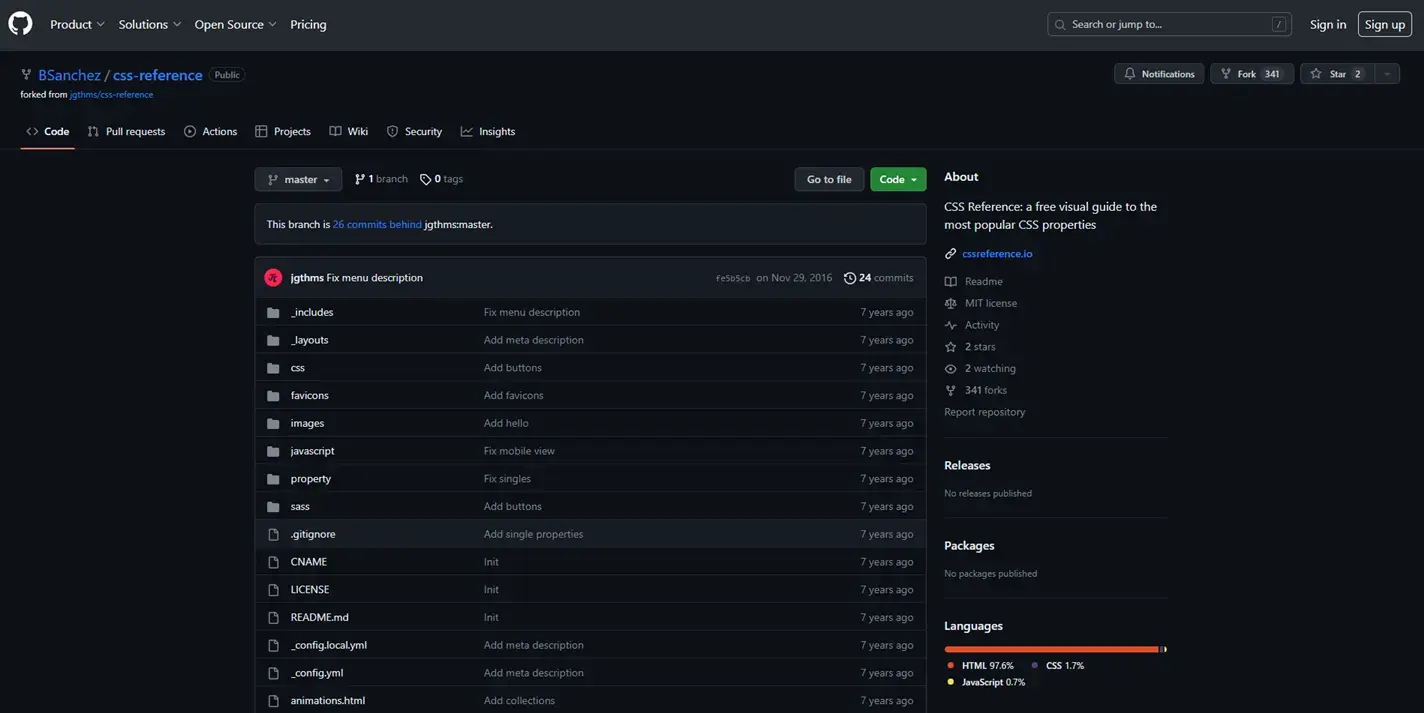Visit the cssreference.io website link
The width and height of the screenshot is (1424, 713).
(997, 254)
